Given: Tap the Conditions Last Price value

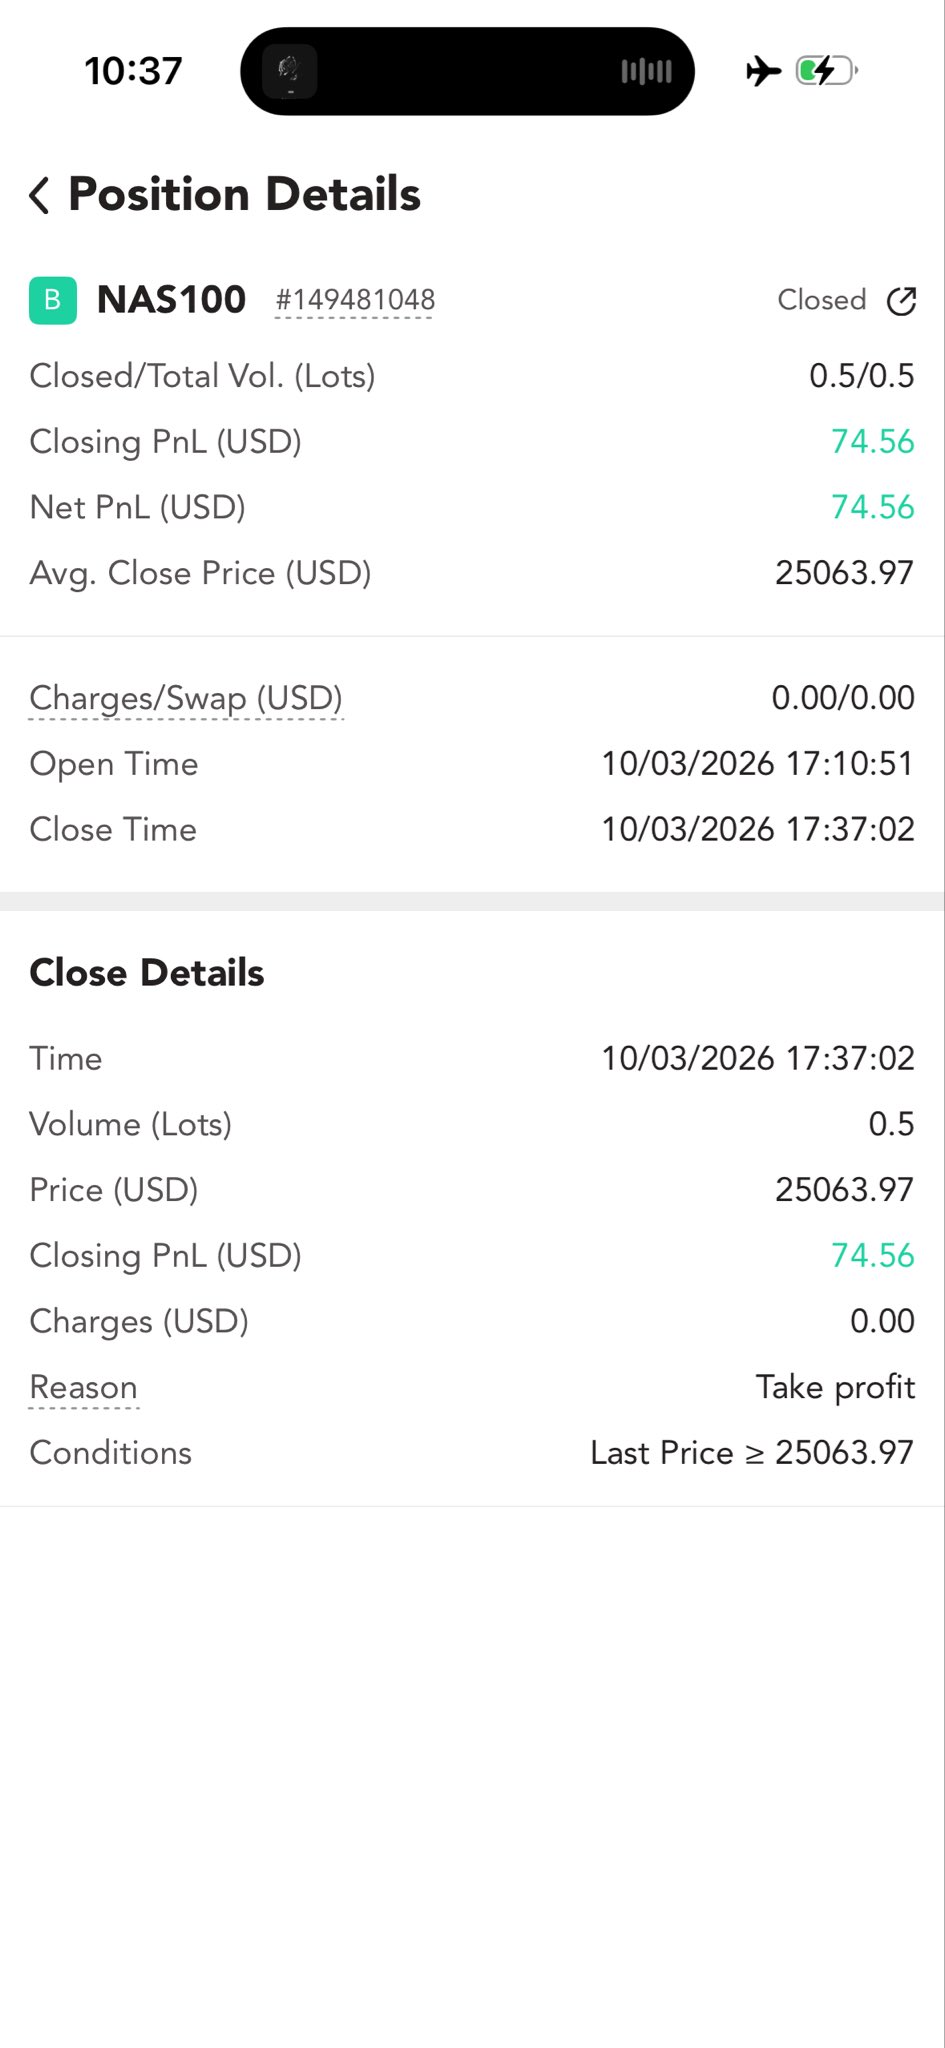Looking at the screenshot, I should pyautogui.click(x=752, y=1453).
